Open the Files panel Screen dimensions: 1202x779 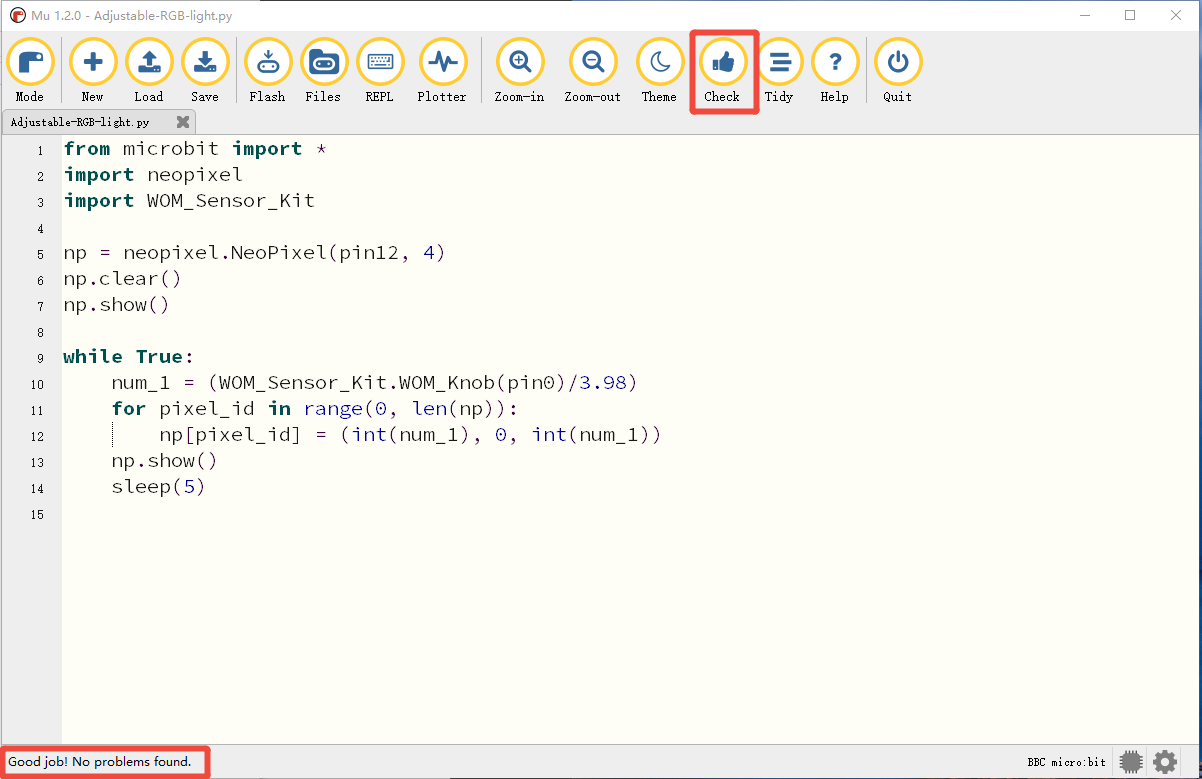[x=324, y=71]
